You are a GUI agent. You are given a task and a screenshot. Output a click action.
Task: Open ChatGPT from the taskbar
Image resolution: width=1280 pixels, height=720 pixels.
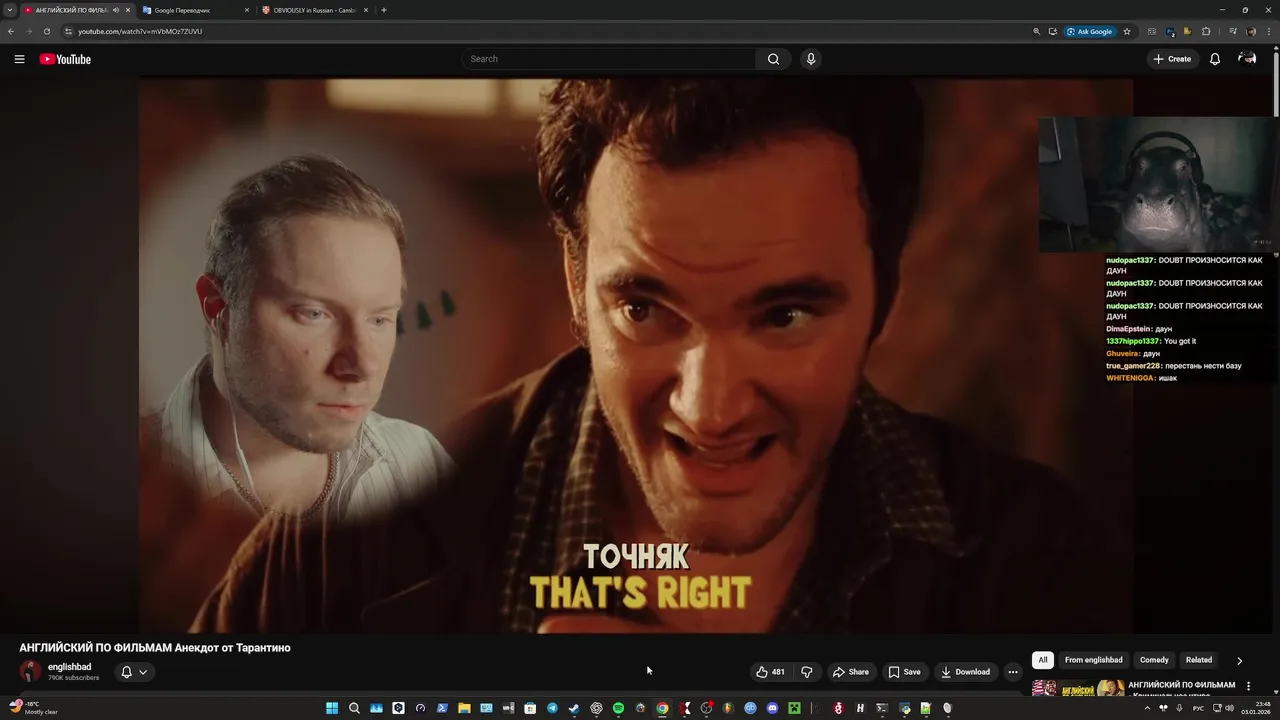pos(596,708)
